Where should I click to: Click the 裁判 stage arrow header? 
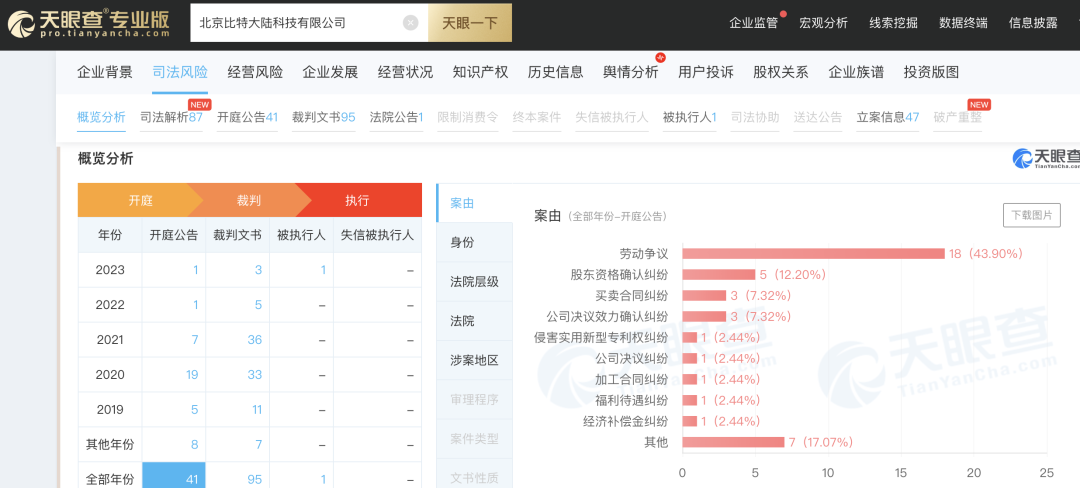click(x=249, y=200)
